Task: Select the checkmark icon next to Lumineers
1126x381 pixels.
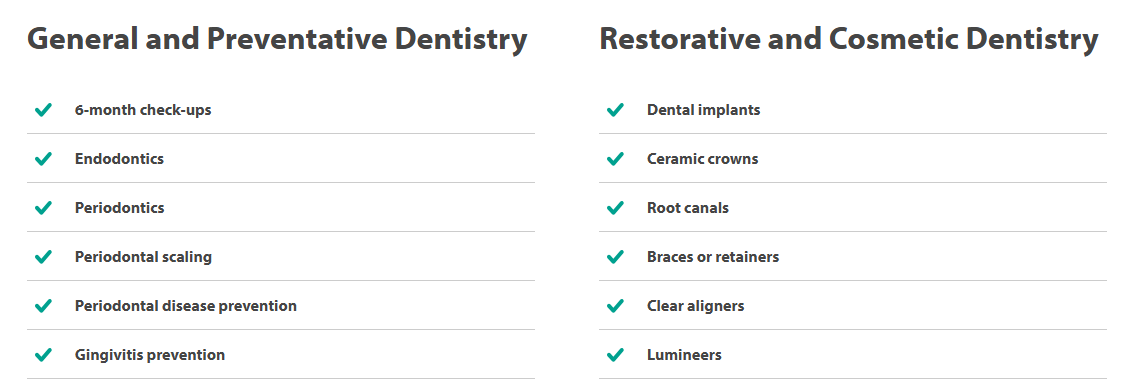Action: click(615, 354)
